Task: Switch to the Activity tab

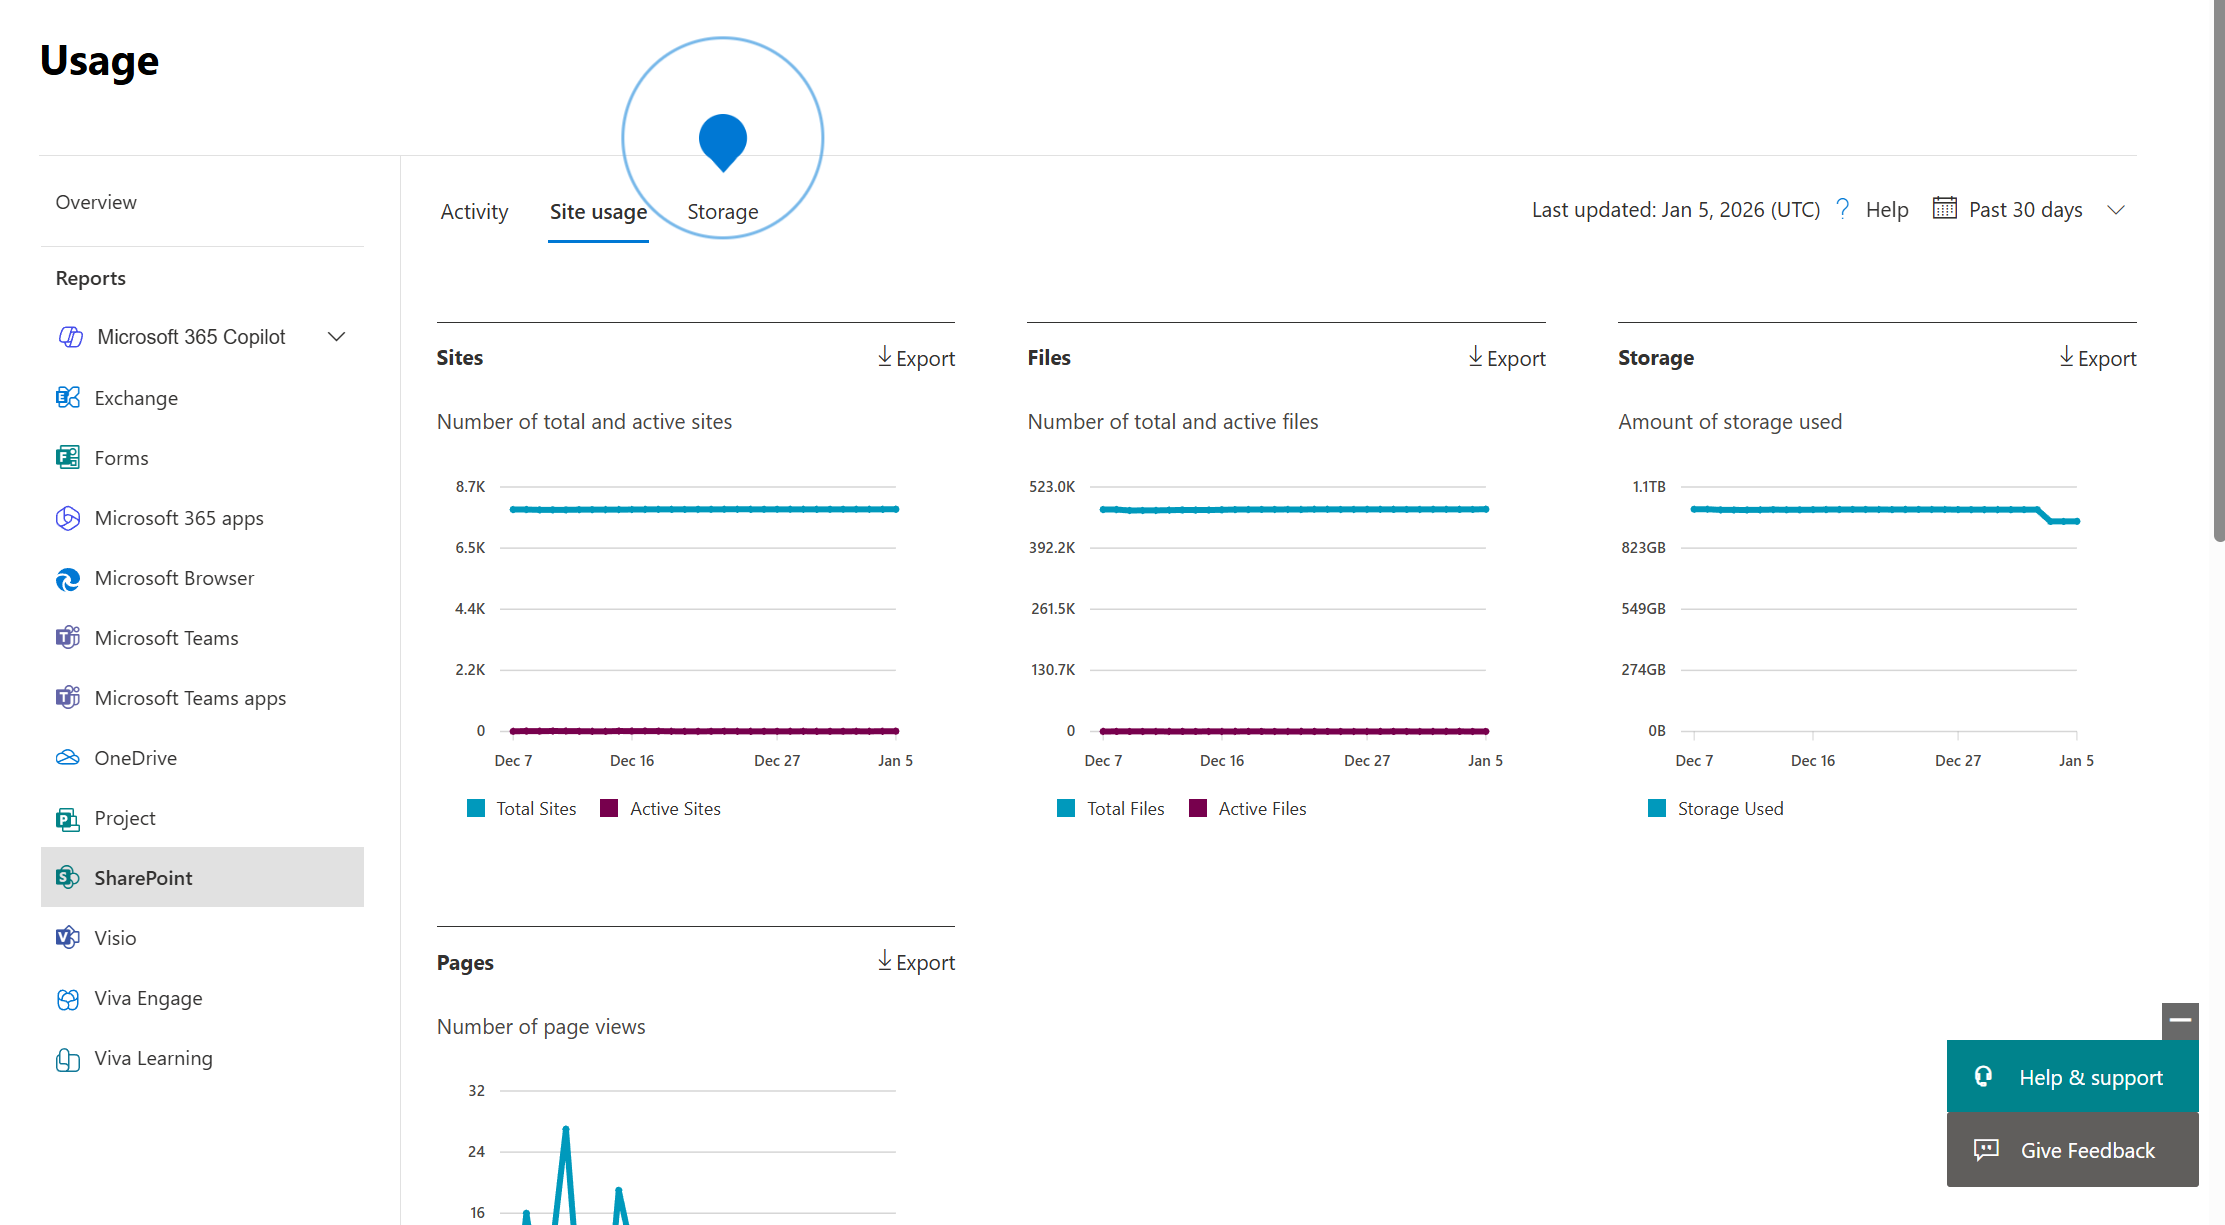Action: [474, 211]
